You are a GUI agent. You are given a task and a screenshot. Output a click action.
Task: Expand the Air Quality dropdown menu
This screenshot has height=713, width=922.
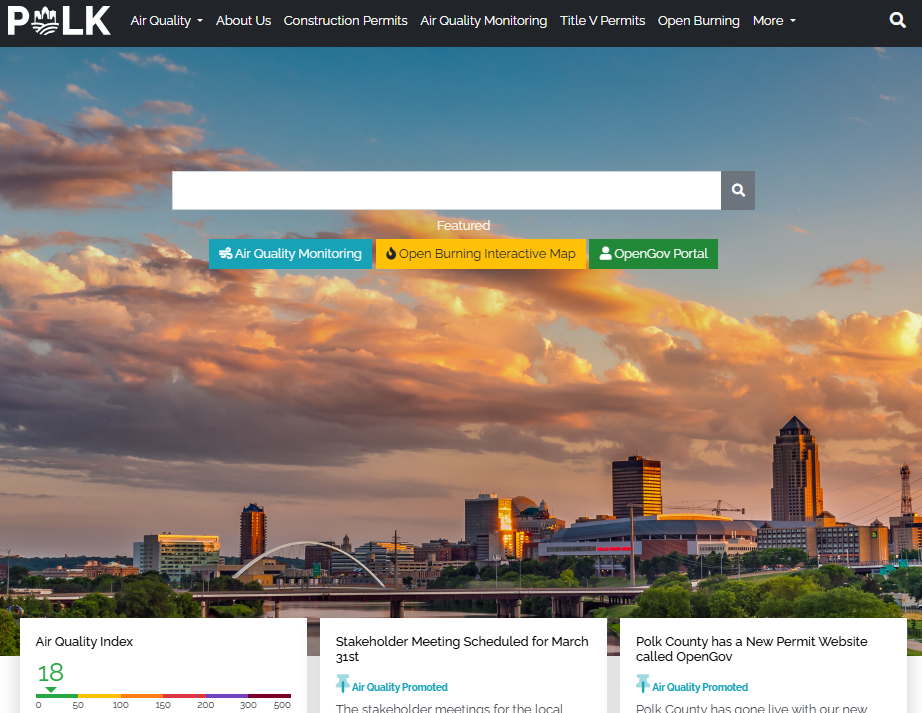coord(166,20)
